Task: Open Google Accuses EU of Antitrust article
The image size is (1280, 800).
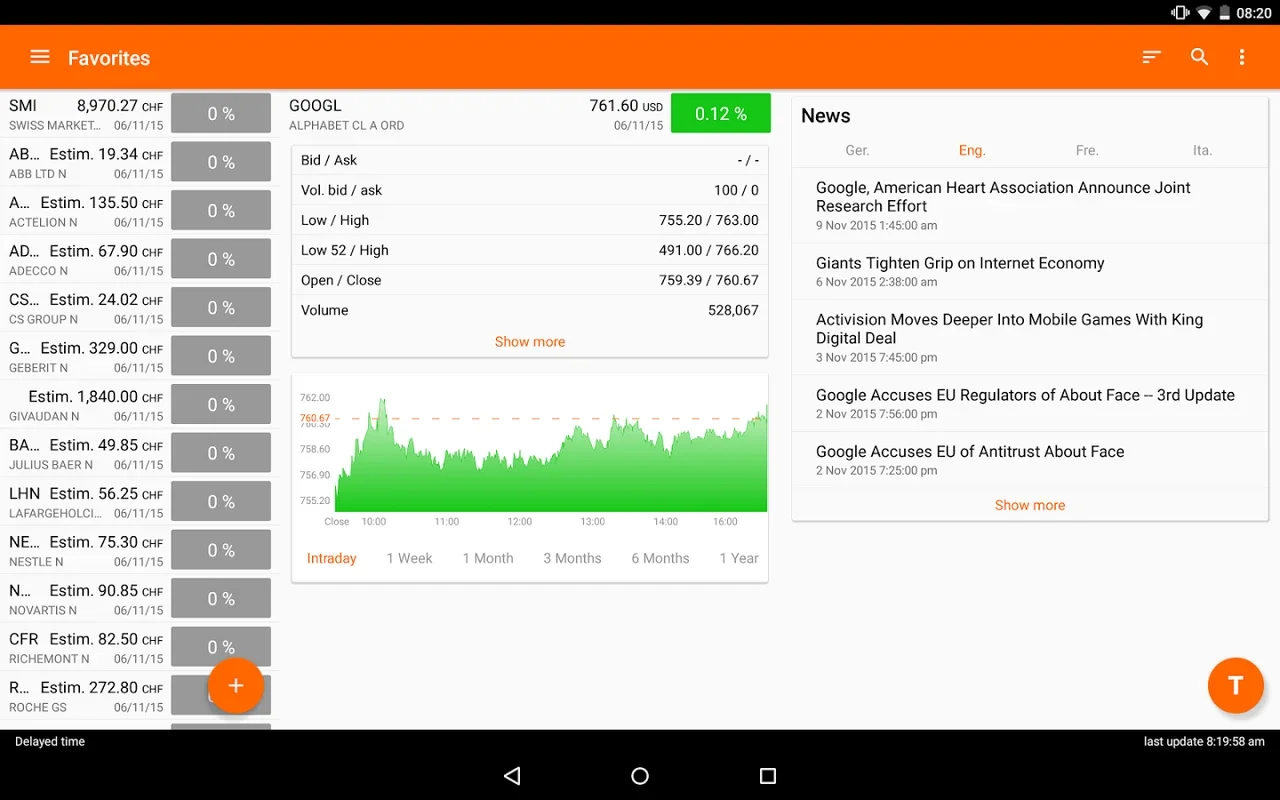Action: click(1030, 460)
